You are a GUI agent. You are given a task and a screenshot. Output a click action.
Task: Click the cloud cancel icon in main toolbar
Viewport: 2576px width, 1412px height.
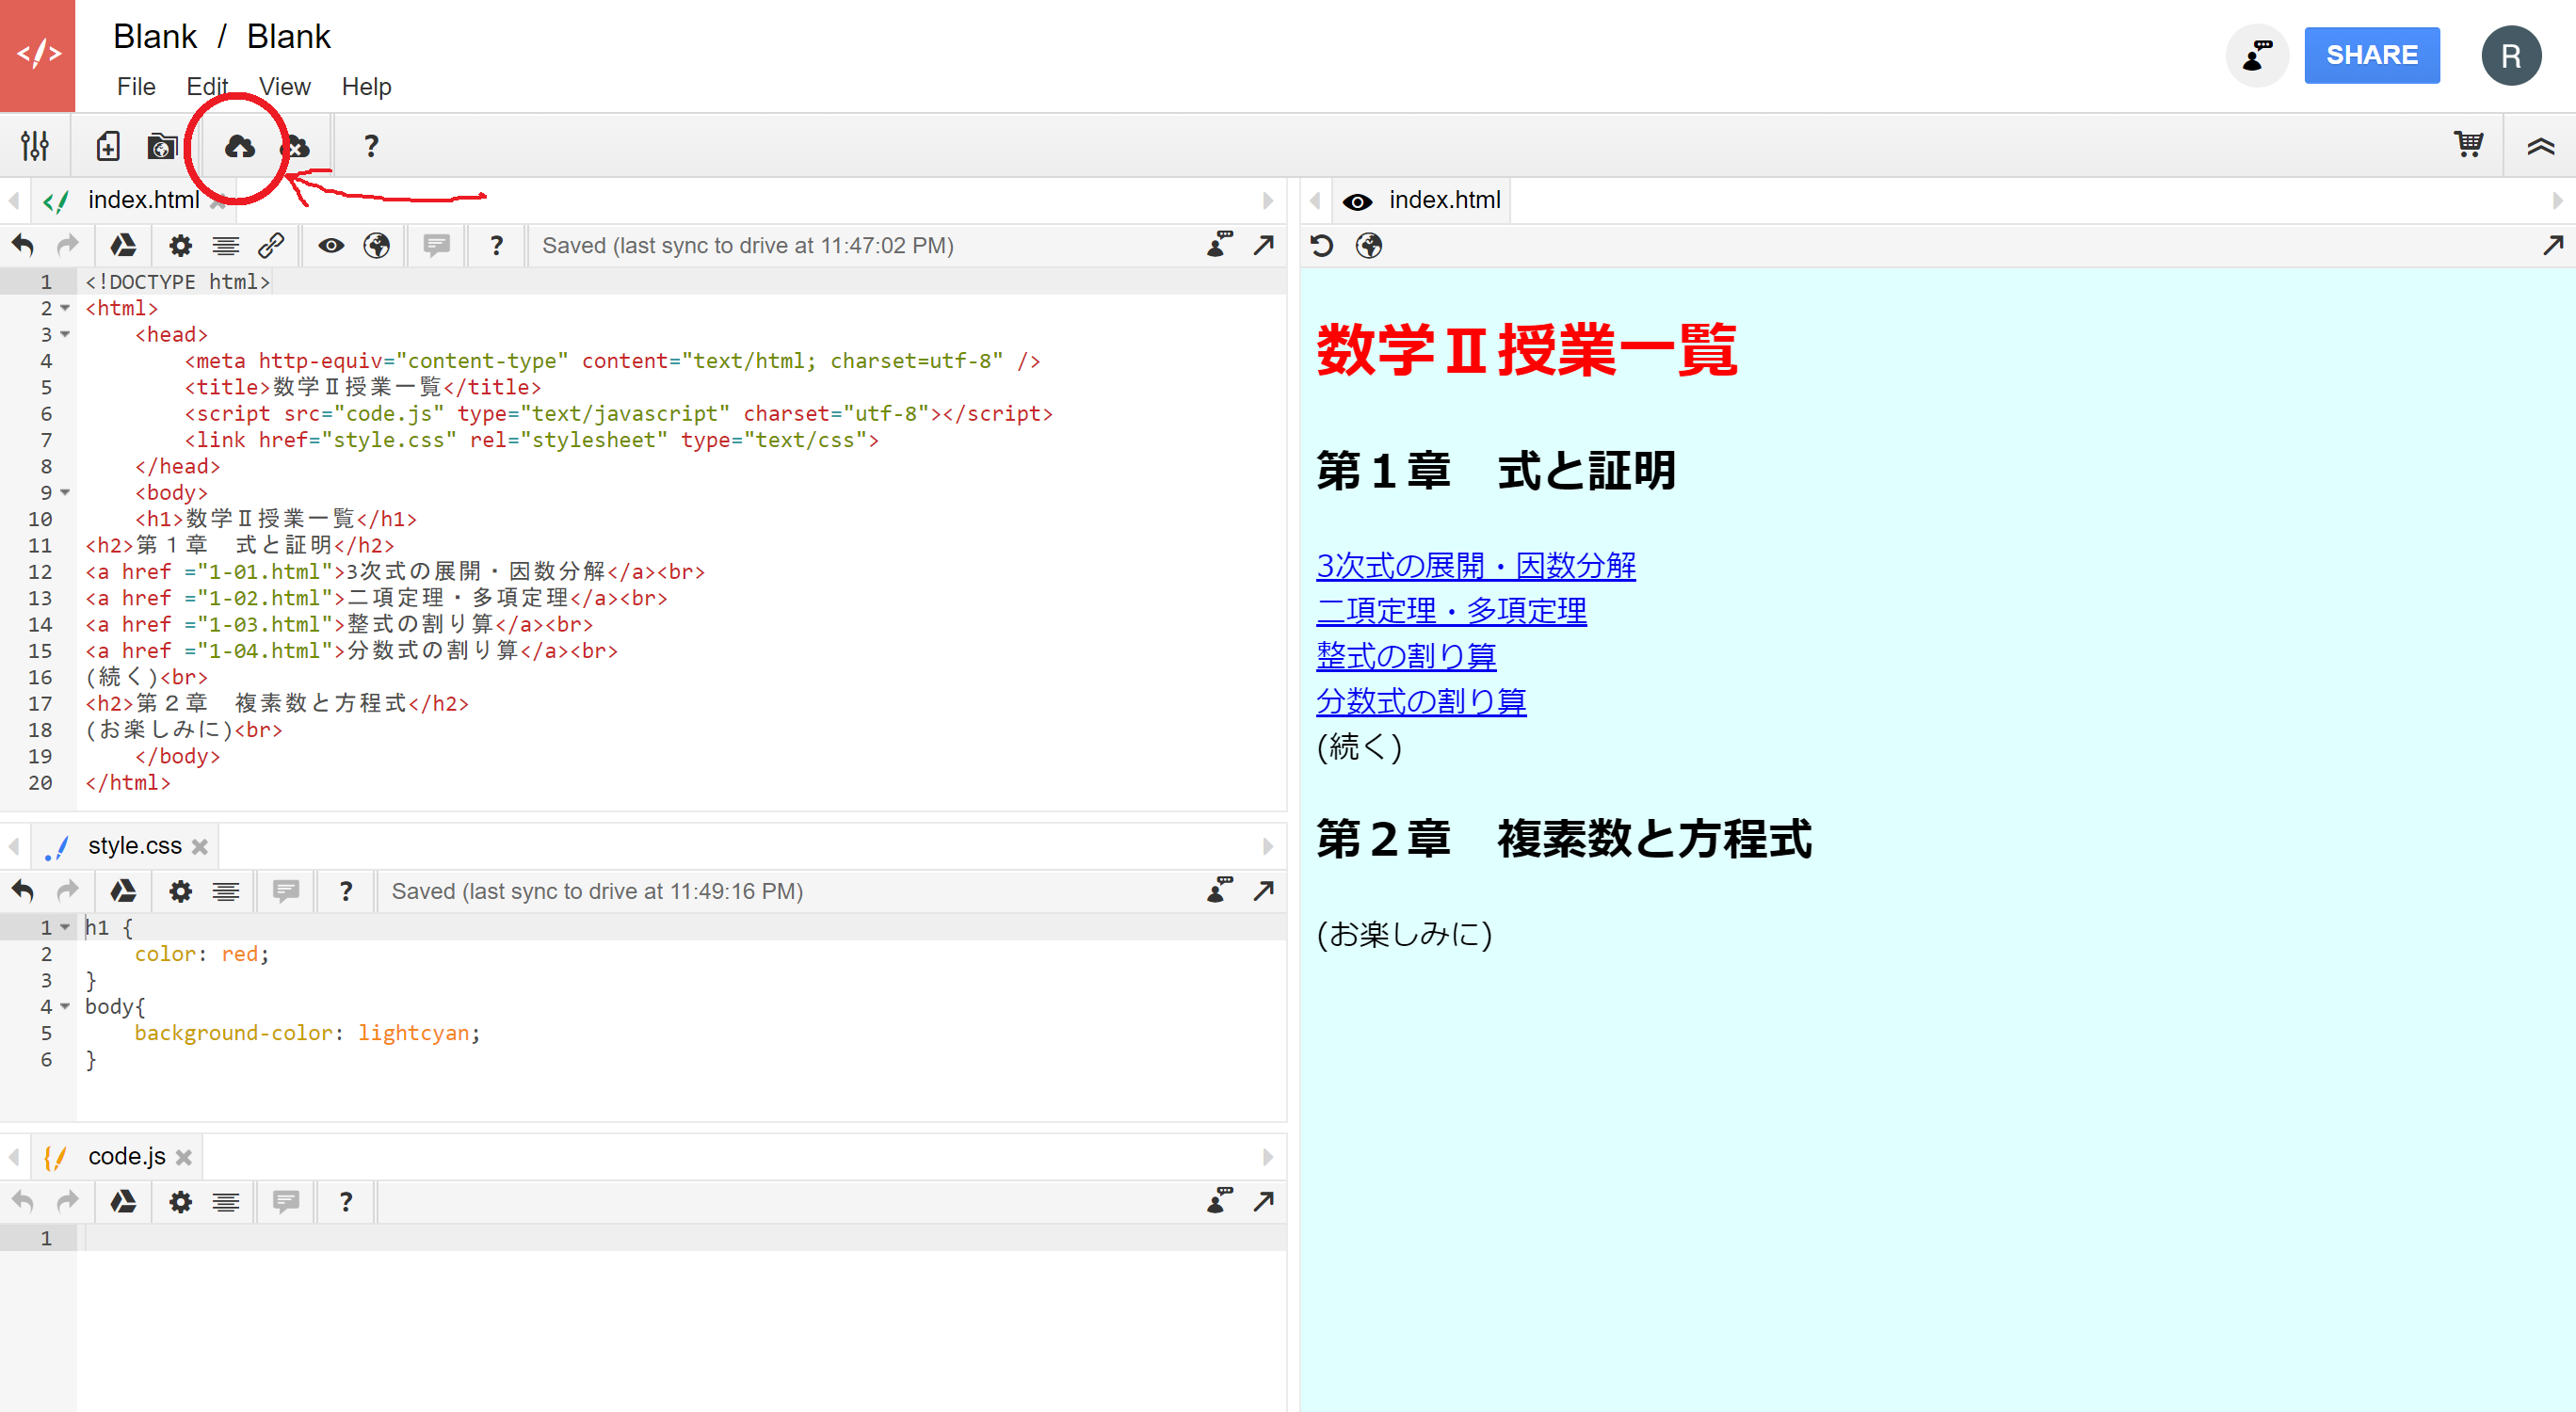295,146
